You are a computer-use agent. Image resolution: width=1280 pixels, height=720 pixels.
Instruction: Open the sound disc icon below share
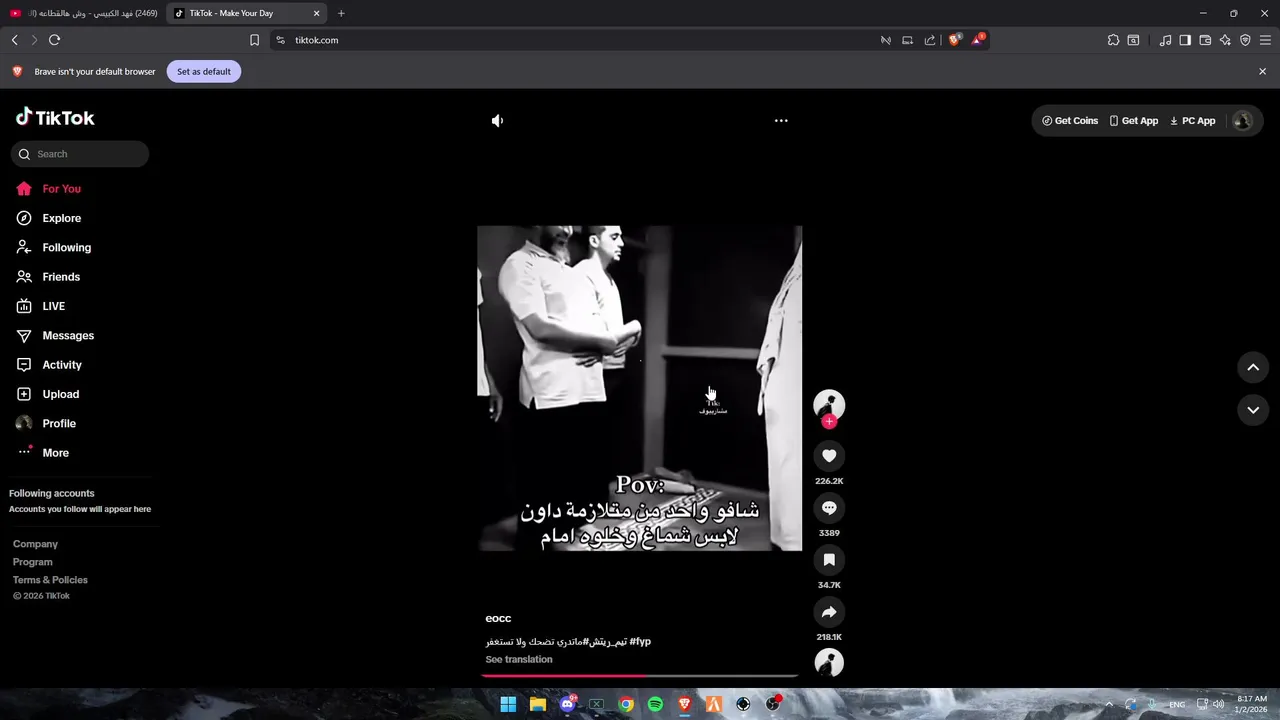[829, 662]
